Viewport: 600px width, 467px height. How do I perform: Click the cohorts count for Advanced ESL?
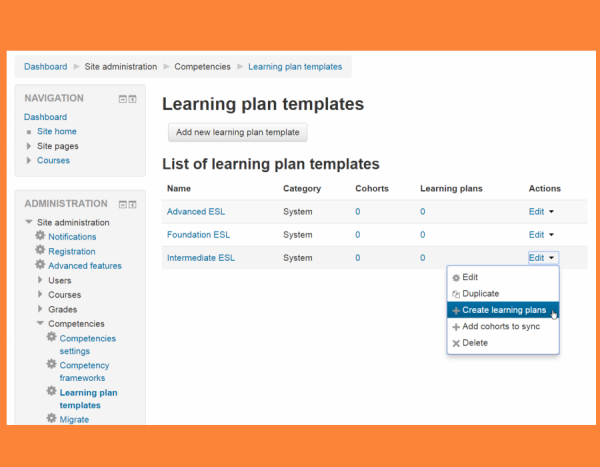click(x=358, y=212)
